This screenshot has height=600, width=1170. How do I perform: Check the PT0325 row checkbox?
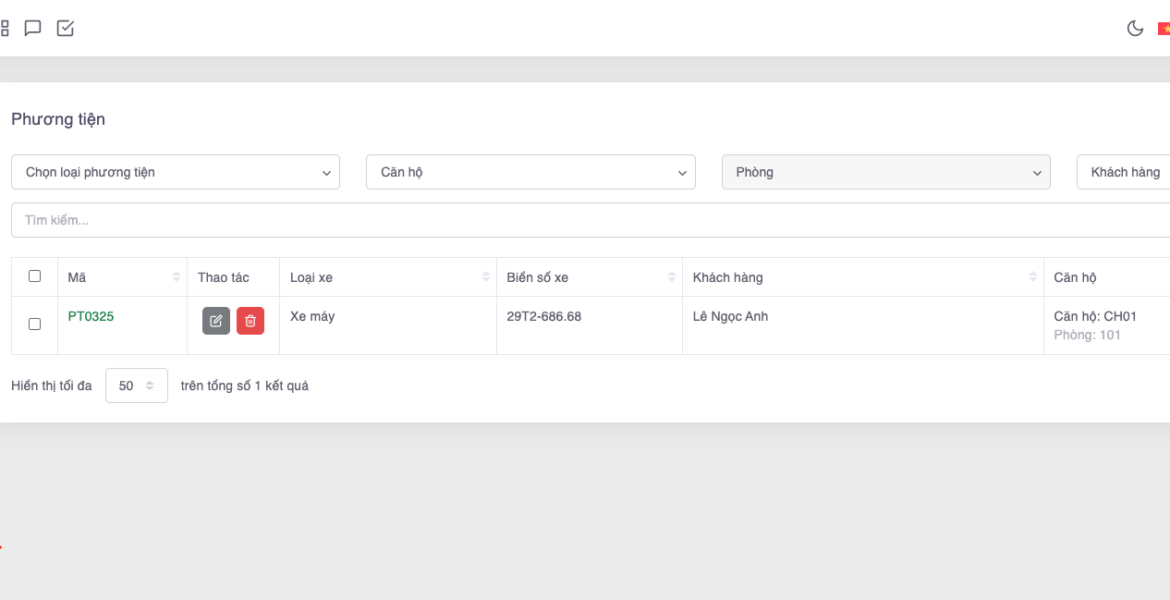point(35,324)
